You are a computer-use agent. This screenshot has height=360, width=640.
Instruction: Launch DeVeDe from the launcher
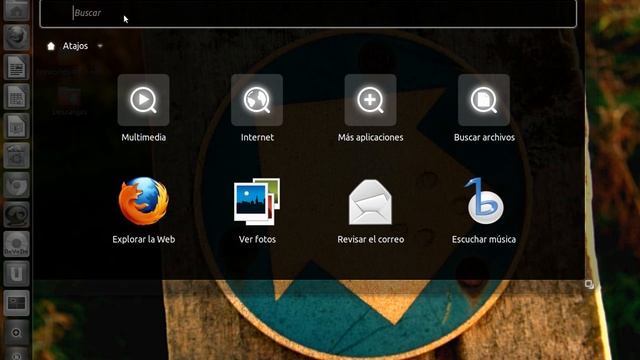pos(16,244)
